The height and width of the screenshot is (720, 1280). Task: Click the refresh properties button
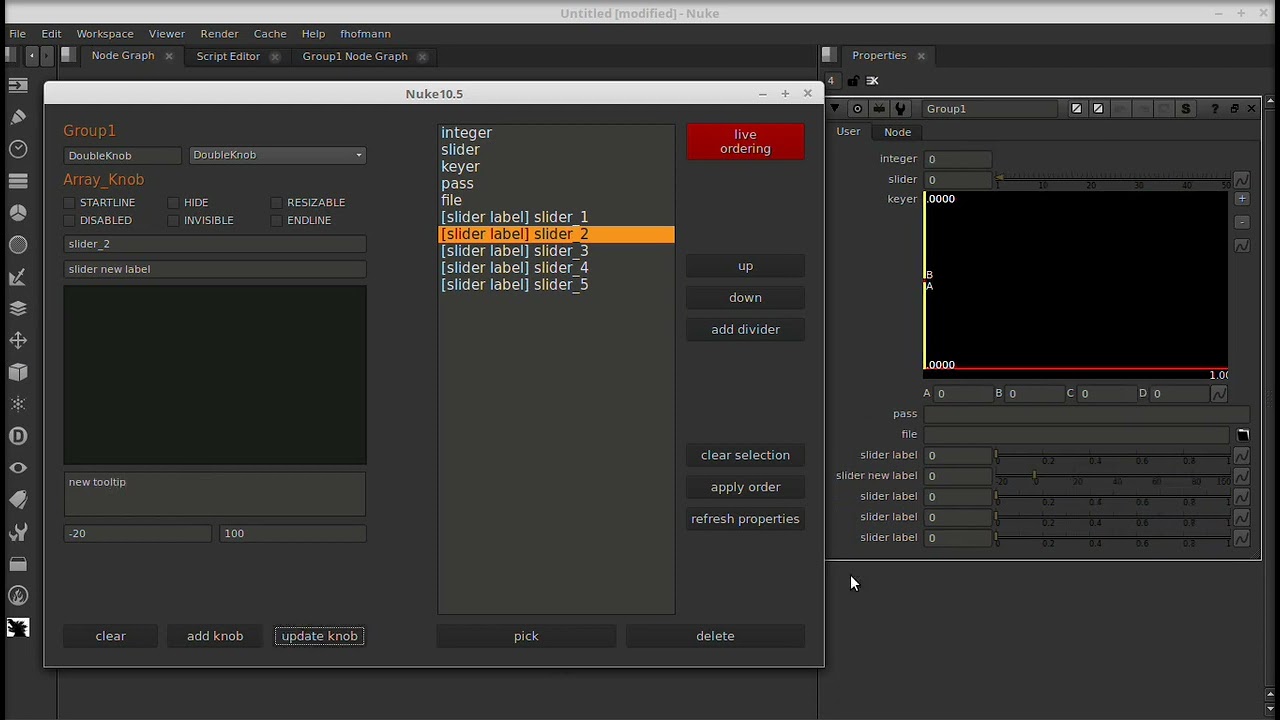[x=745, y=519]
